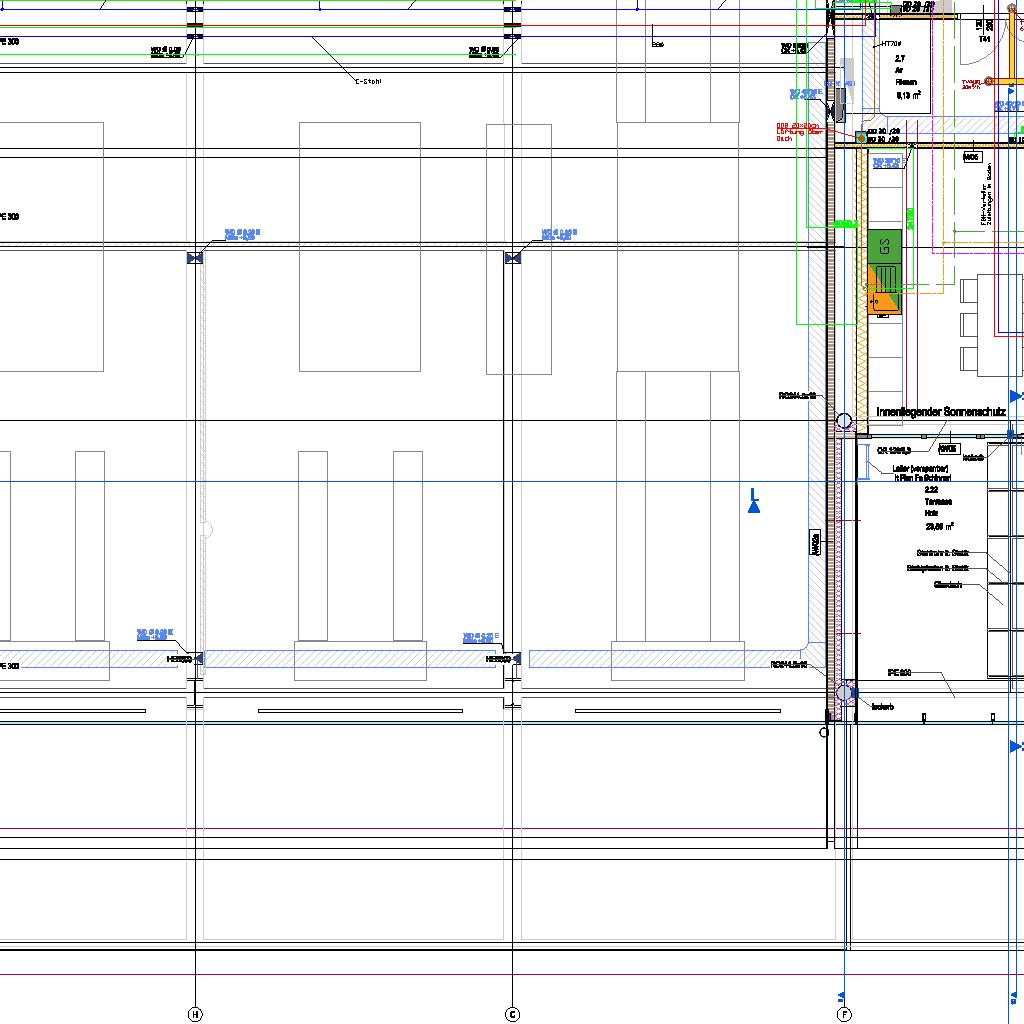The width and height of the screenshot is (1024, 1024).
Task: Select the 'Glasdach' leader label
Action: coord(947,584)
